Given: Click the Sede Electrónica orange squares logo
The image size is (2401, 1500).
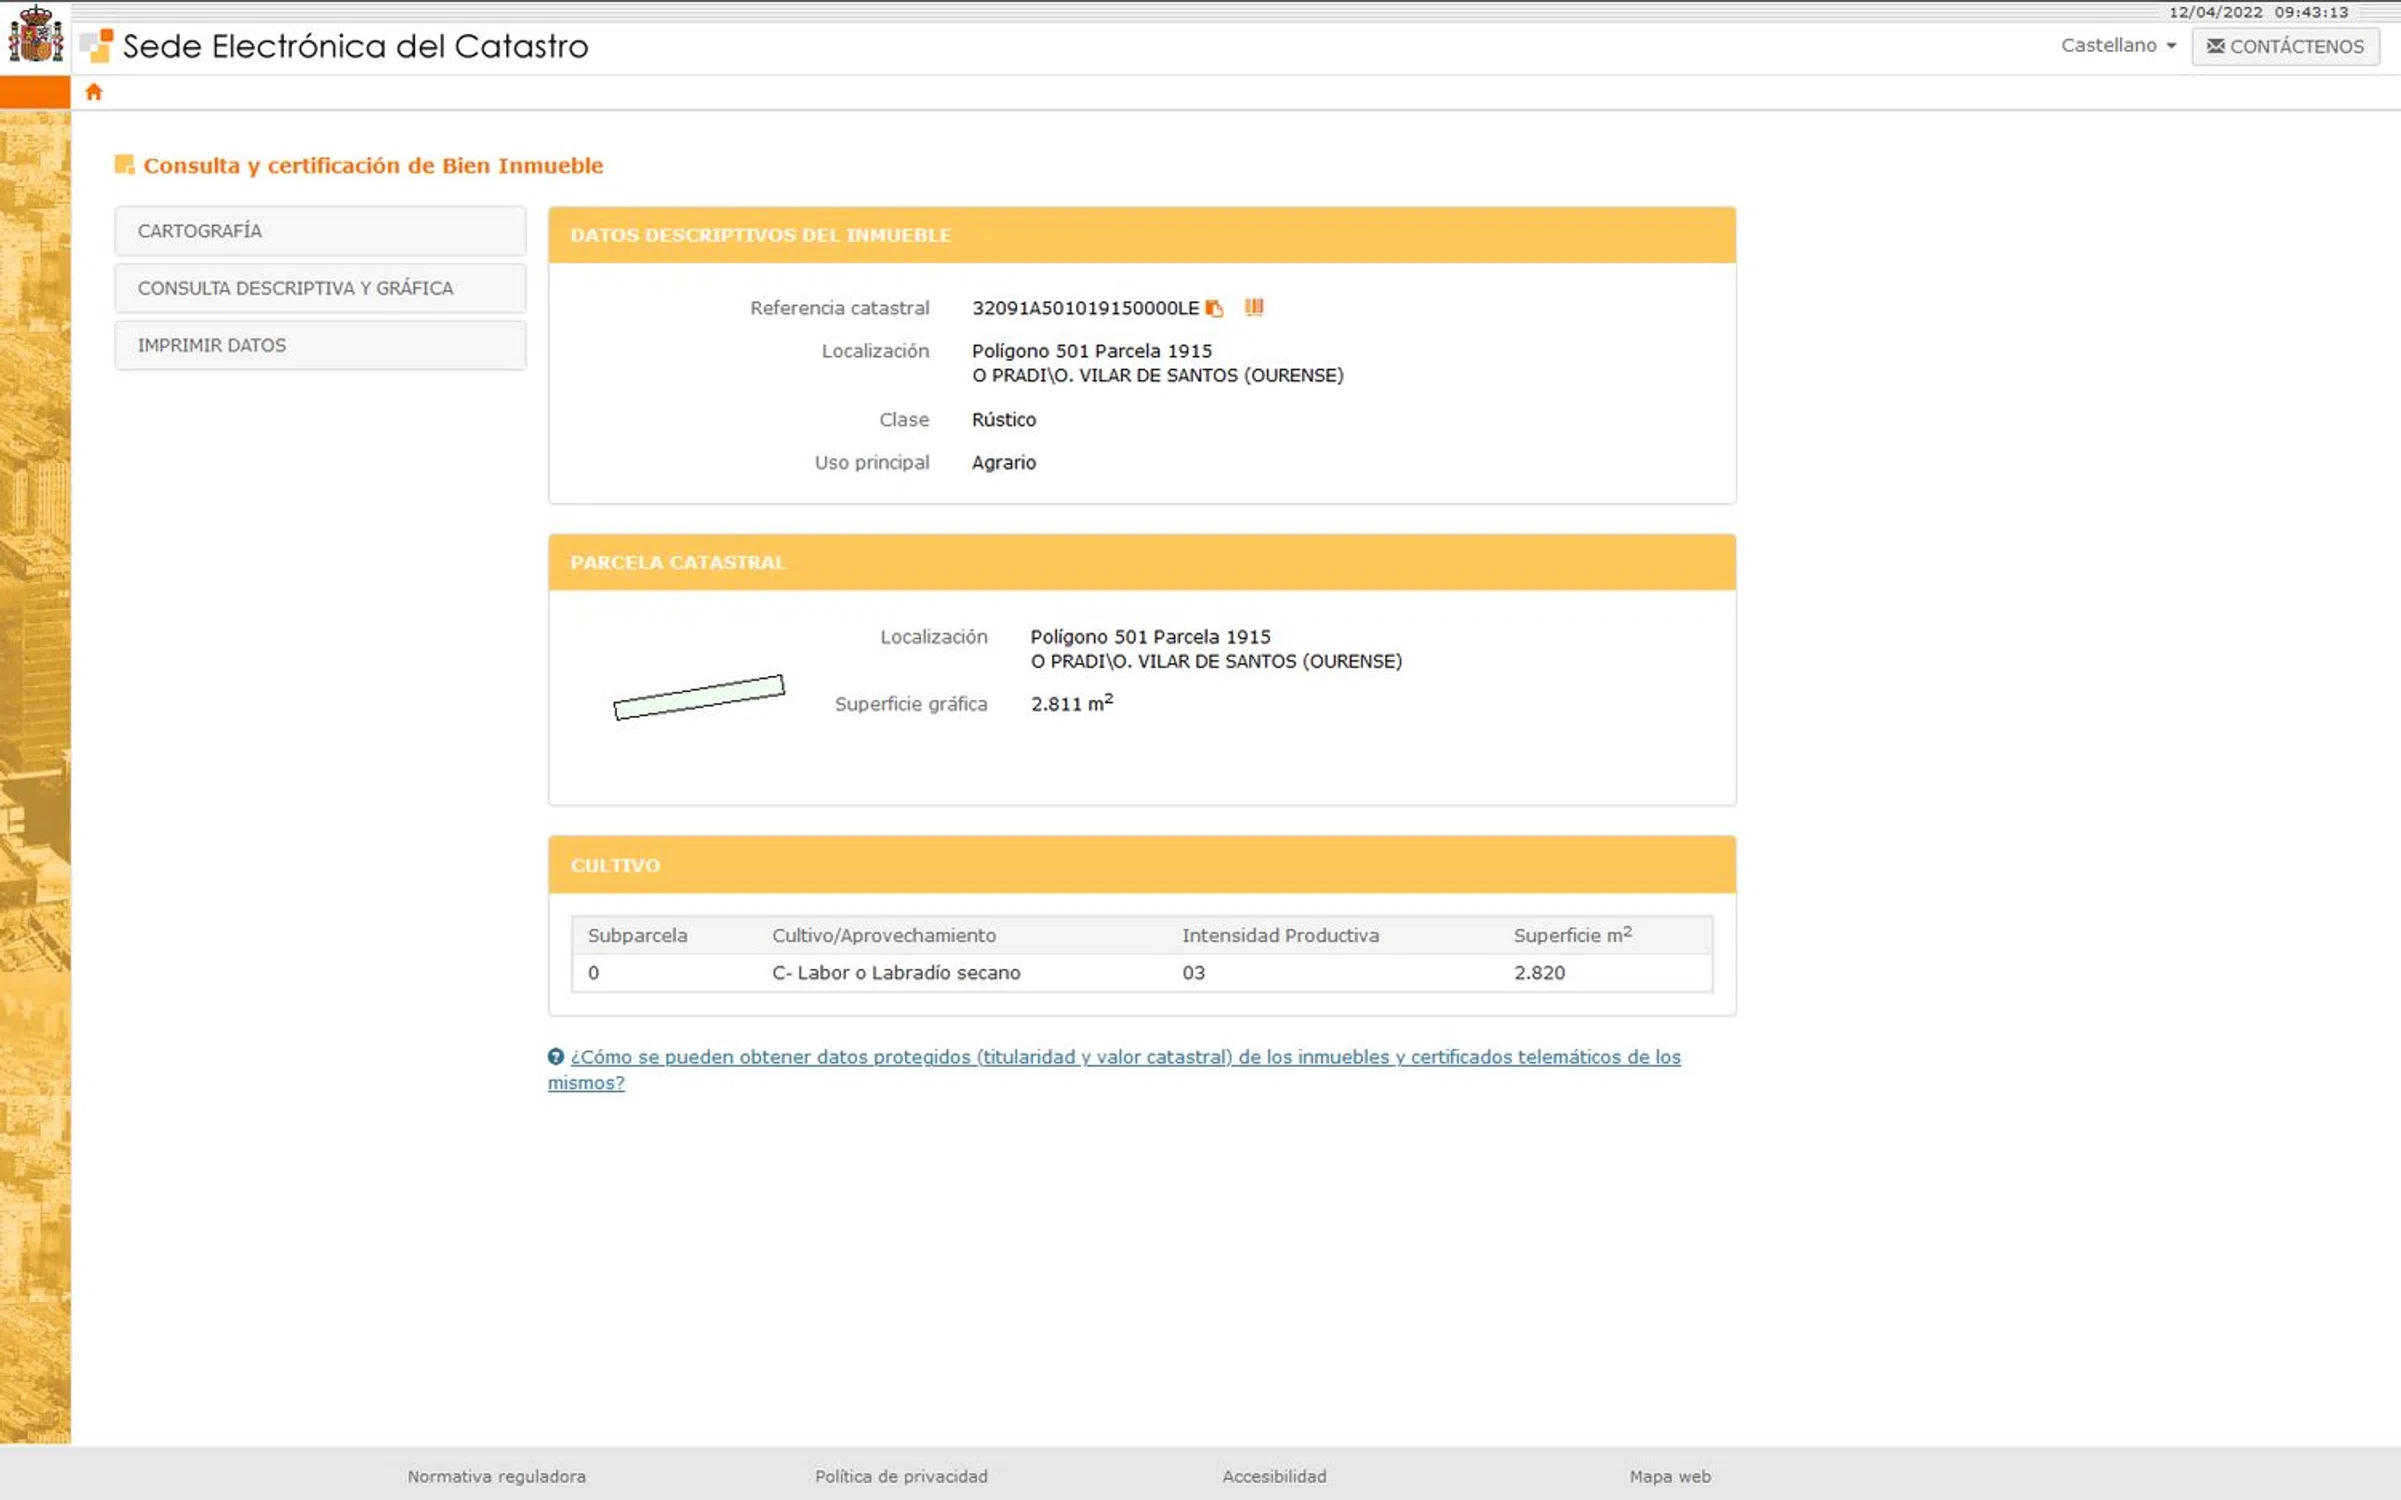Looking at the screenshot, I should [x=97, y=45].
